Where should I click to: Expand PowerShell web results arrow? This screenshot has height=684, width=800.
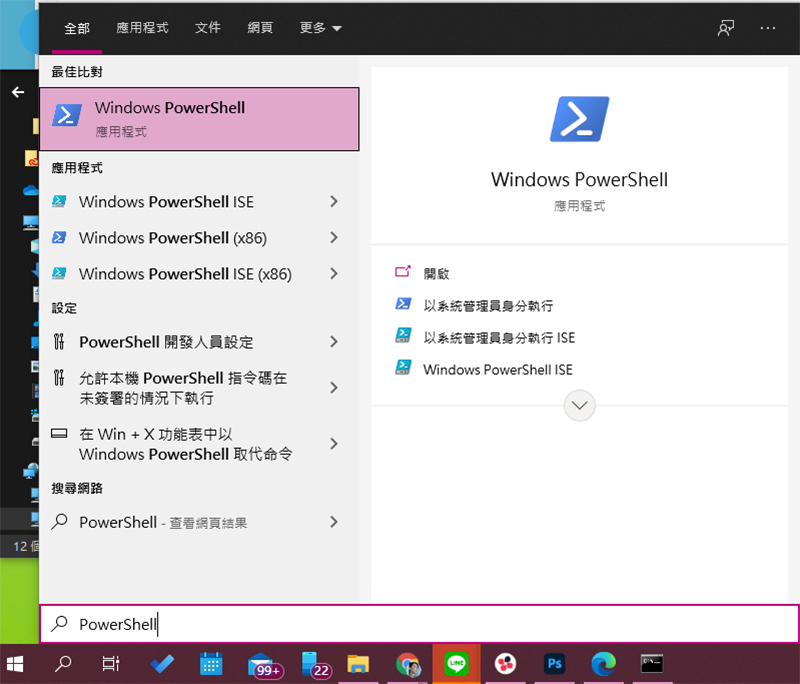tap(334, 522)
